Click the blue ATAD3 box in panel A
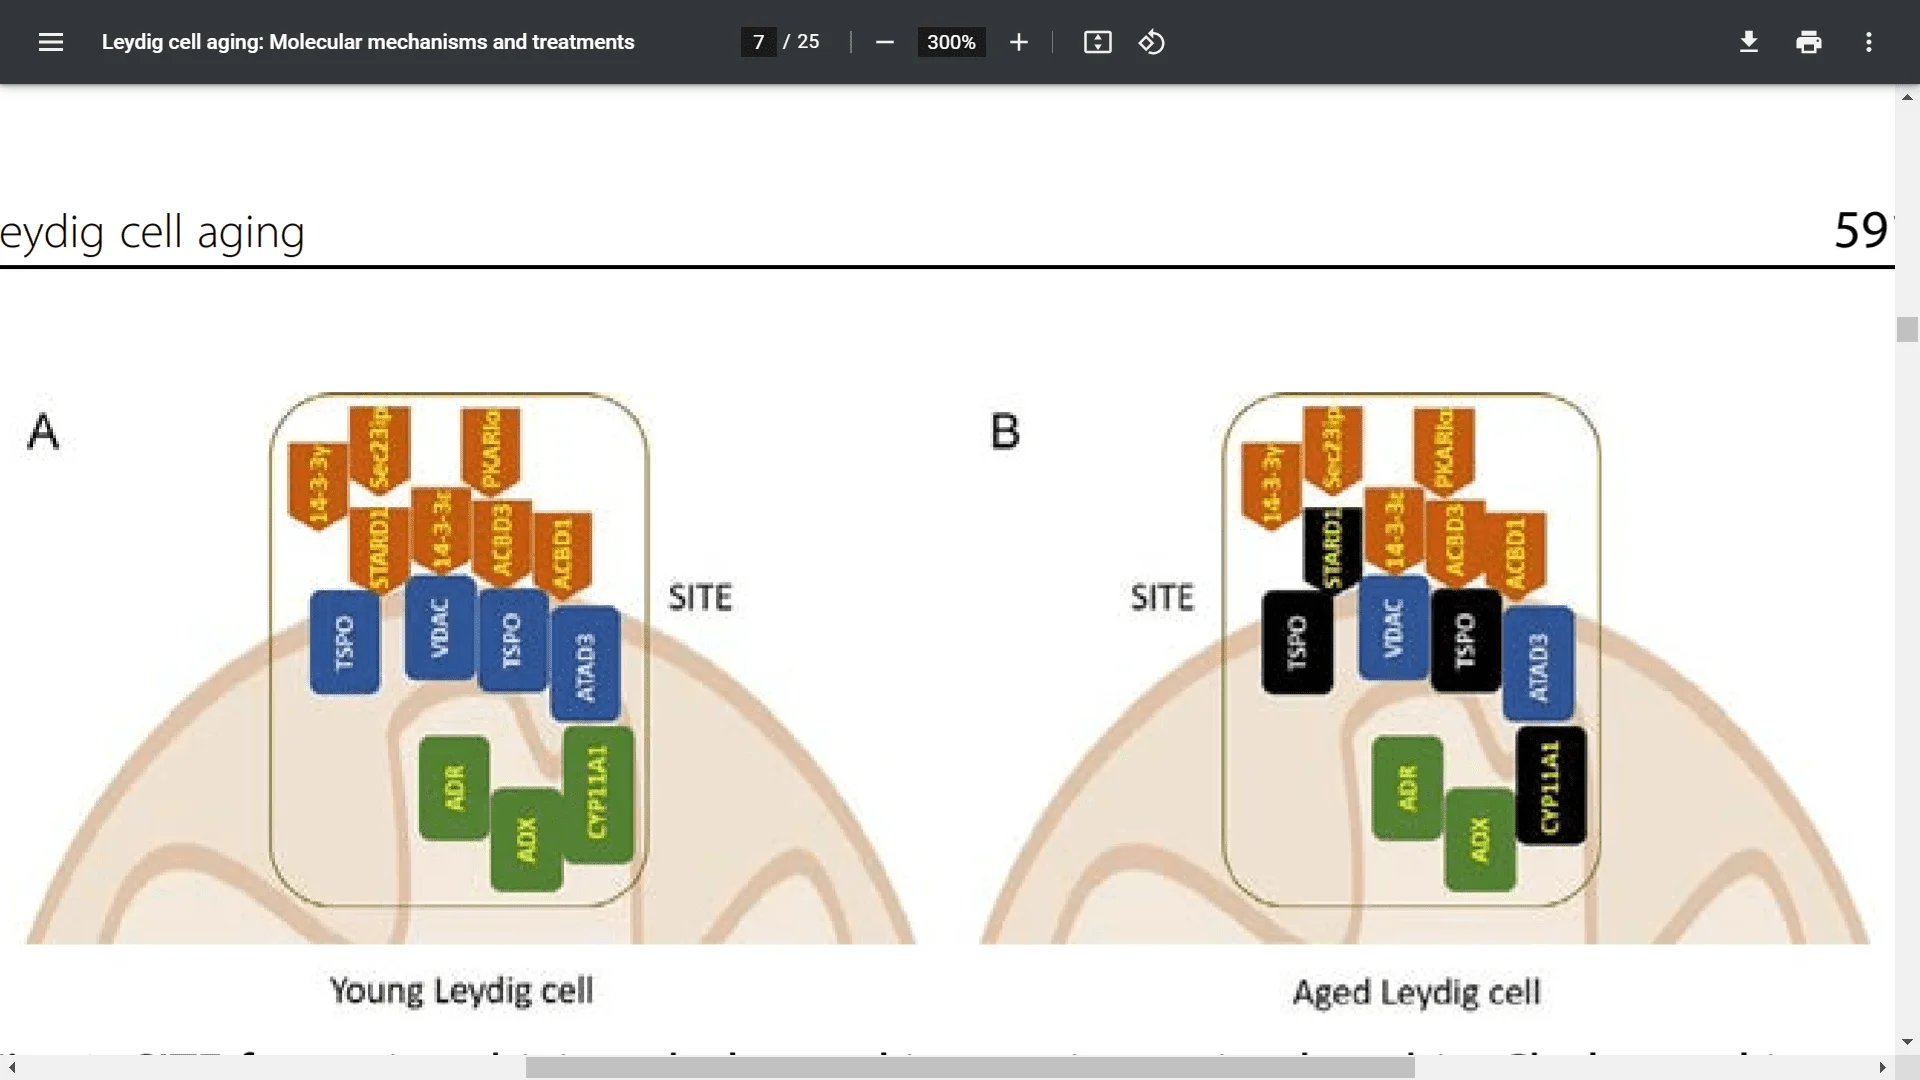This screenshot has width=1920, height=1080. click(x=585, y=663)
